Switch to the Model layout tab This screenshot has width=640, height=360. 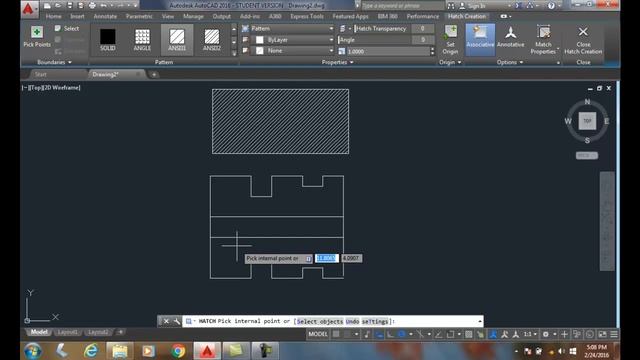click(x=39, y=332)
